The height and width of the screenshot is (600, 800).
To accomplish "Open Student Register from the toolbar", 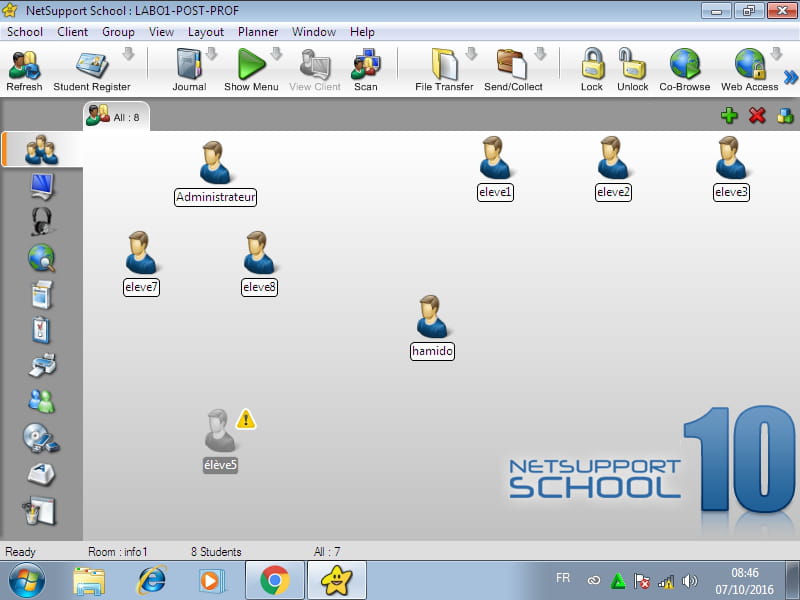I will click(92, 70).
